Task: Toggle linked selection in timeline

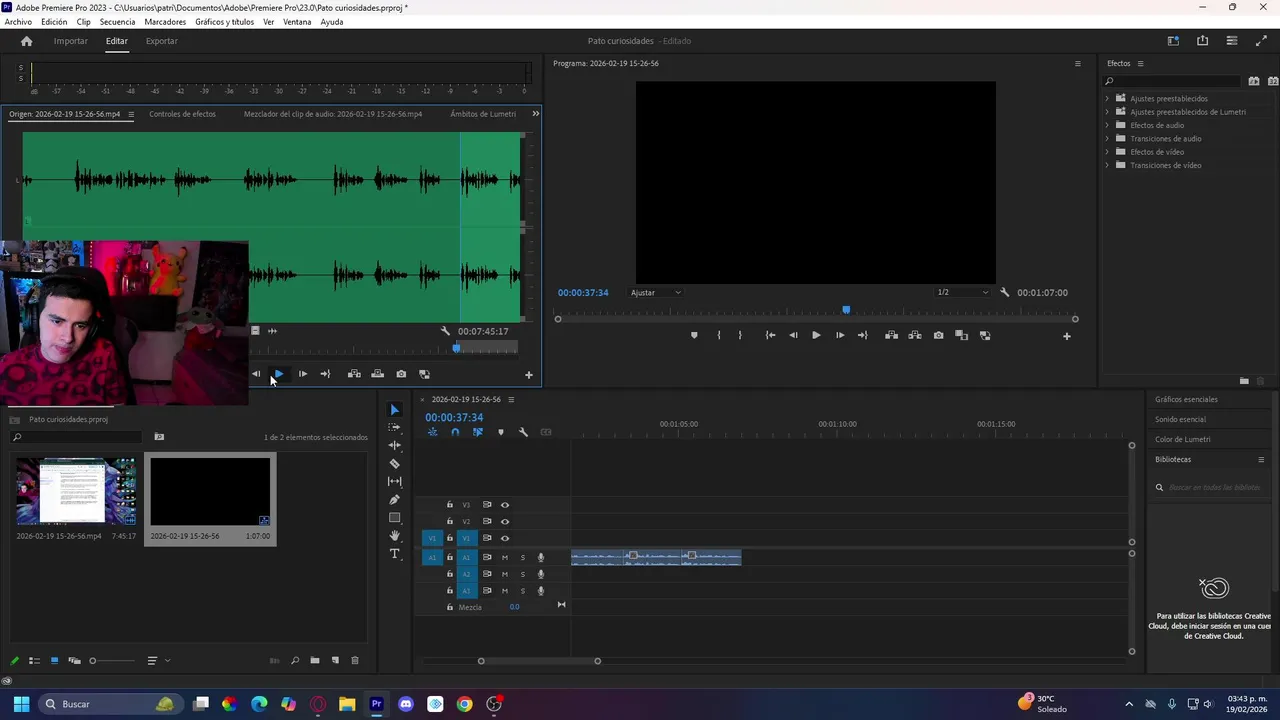Action: click(478, 432)
